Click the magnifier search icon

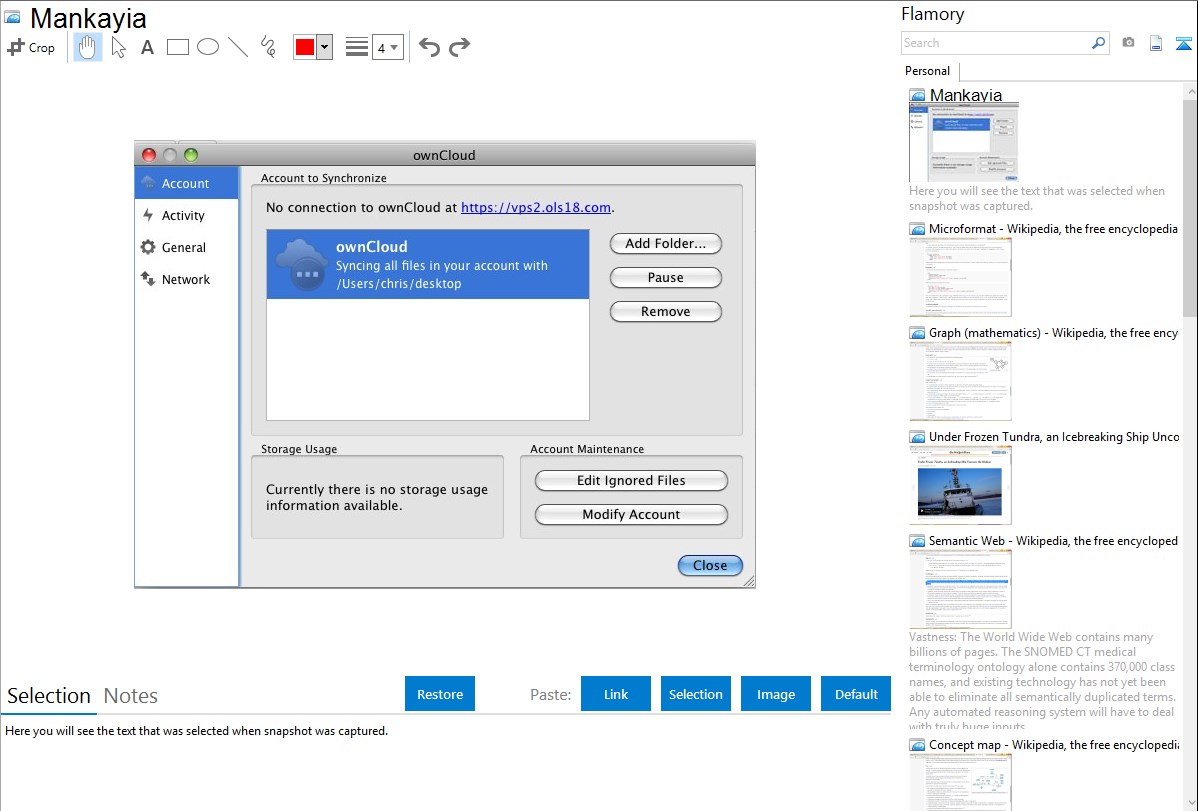click(1099, 43)
